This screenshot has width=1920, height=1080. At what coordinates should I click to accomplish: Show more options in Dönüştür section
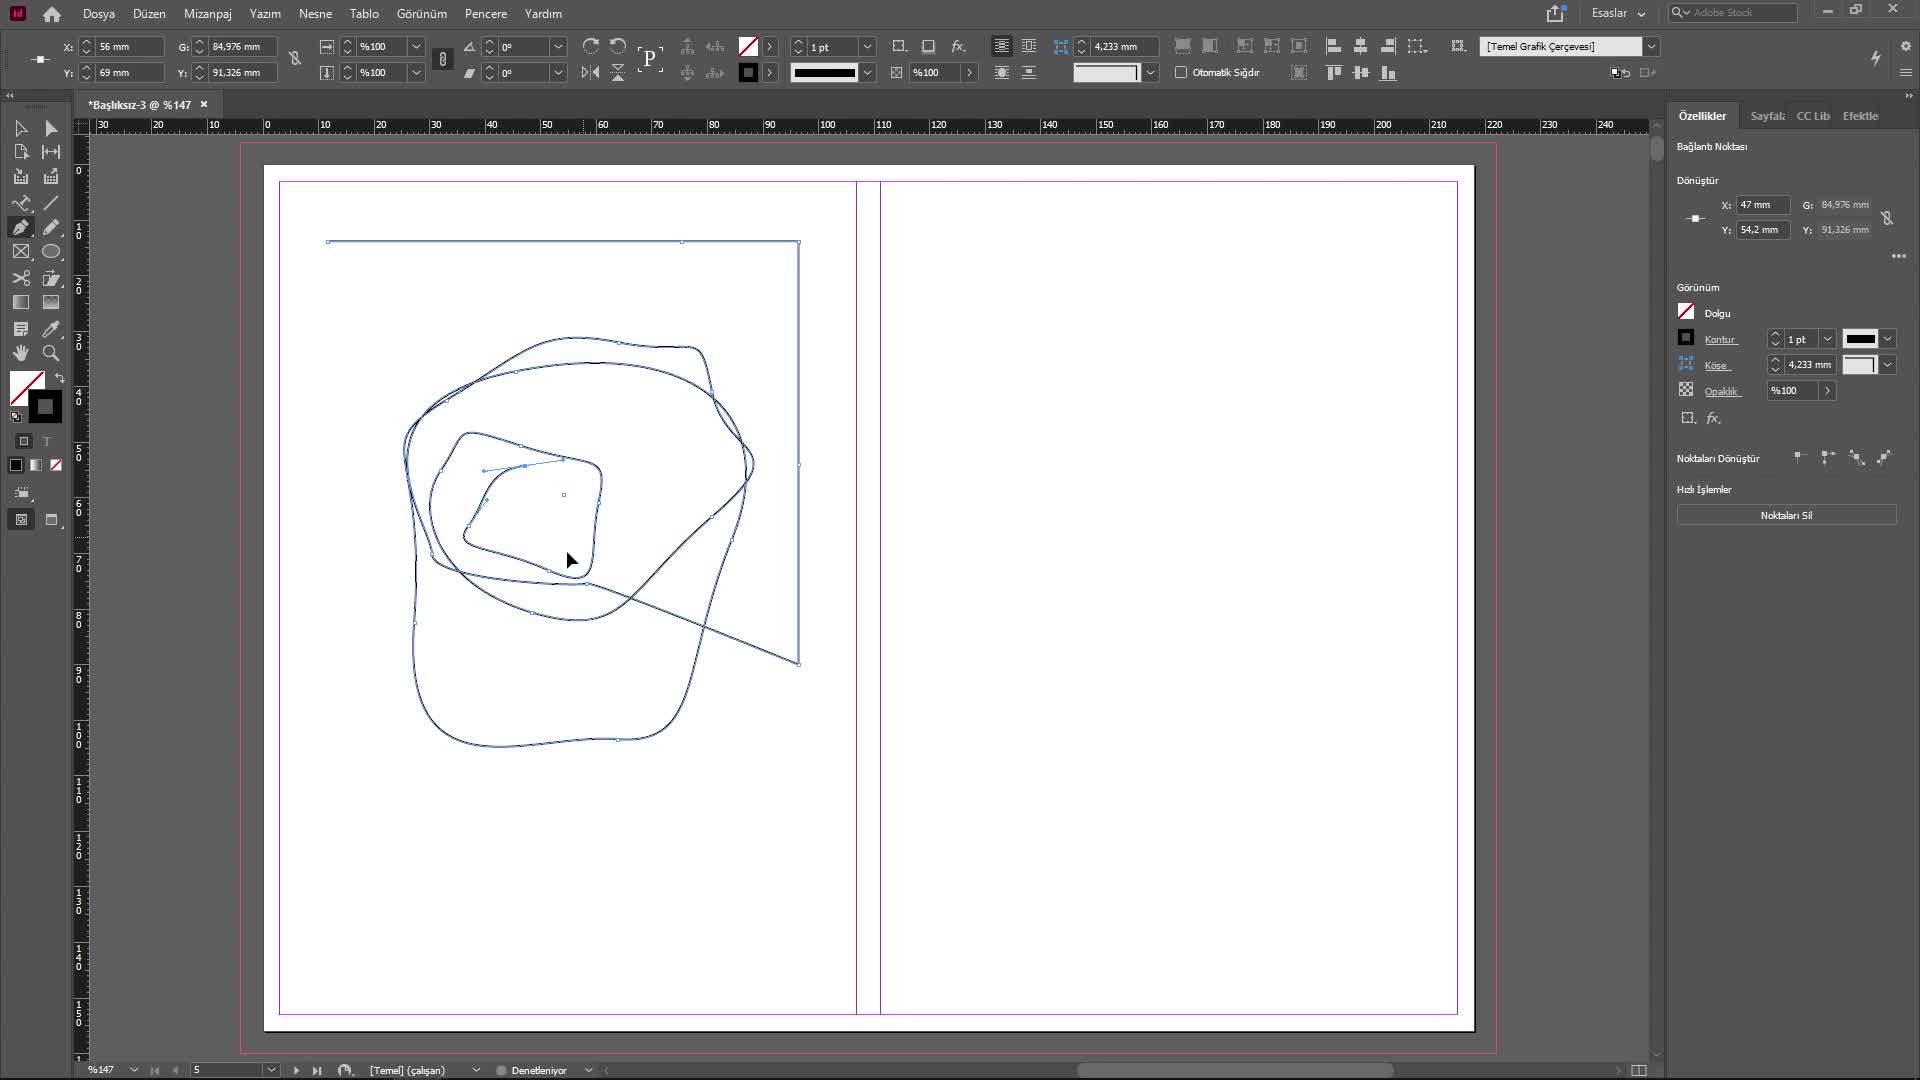(1898, 256)
